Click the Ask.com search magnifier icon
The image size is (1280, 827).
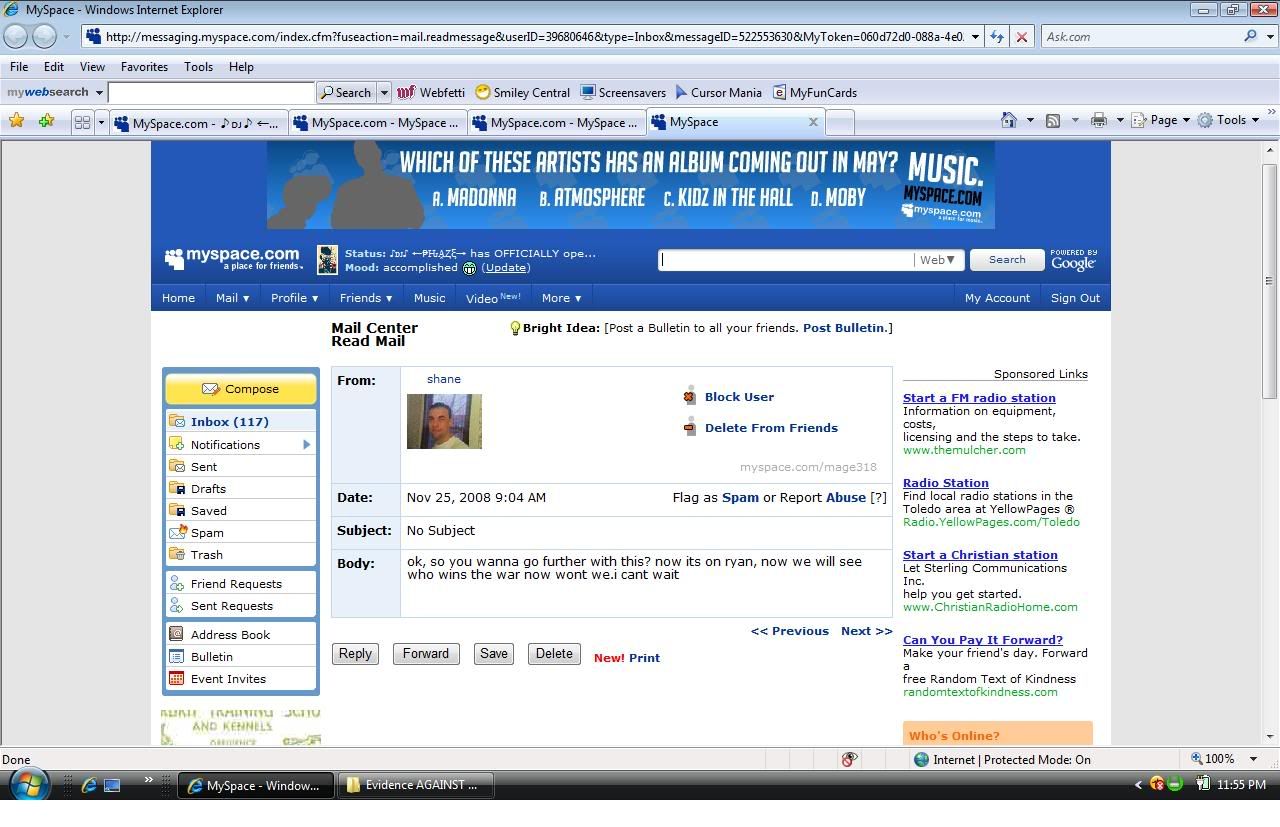point(1250,36)
